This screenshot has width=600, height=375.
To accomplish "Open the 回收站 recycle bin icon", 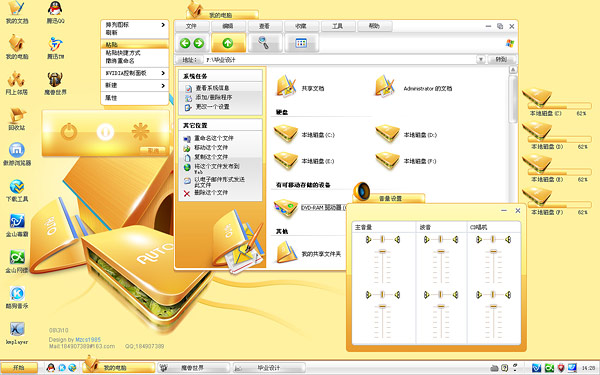I will 16,119.
